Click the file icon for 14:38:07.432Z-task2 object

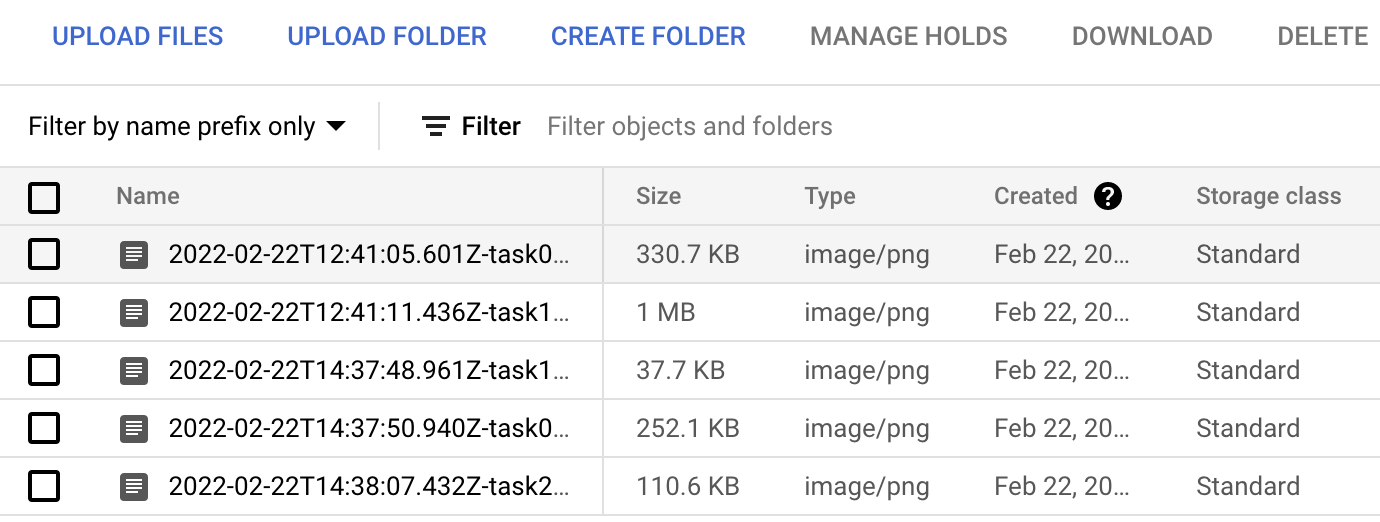pos(134,487)
